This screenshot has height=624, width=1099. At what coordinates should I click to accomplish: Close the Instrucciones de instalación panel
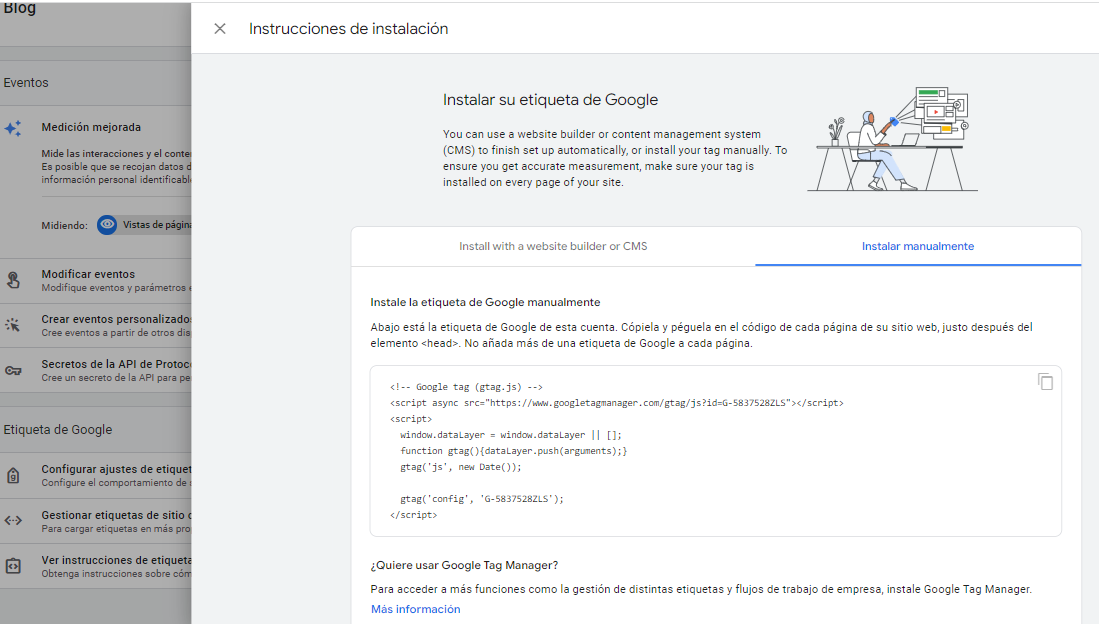click(219, 29)
